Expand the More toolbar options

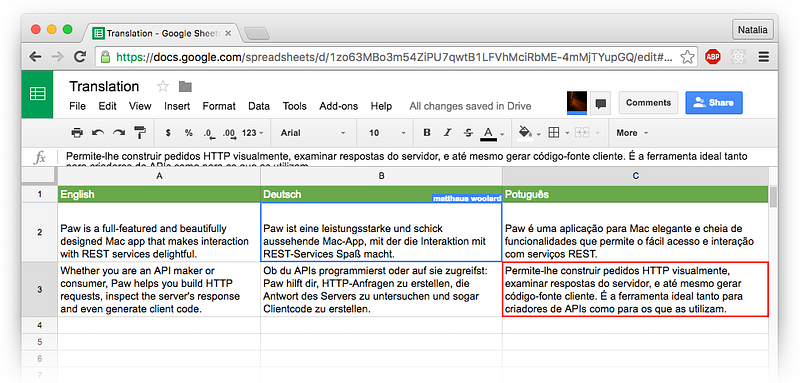point(632,133)
